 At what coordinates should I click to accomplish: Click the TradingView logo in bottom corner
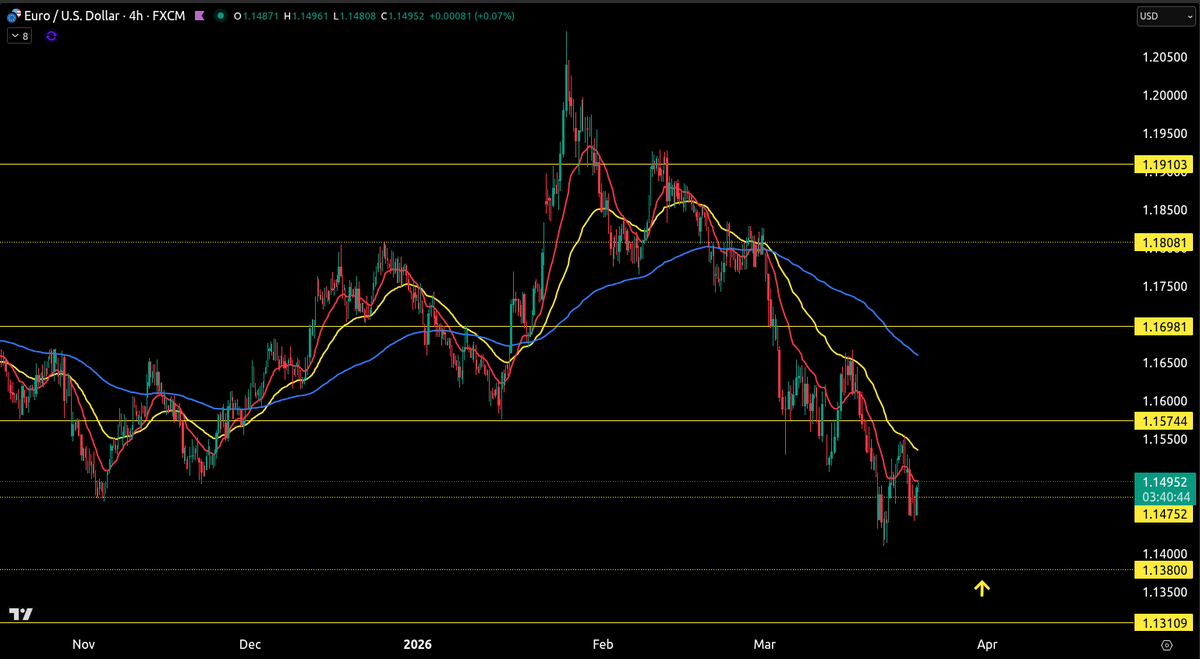pyautogui.click(x=20, y=614)
